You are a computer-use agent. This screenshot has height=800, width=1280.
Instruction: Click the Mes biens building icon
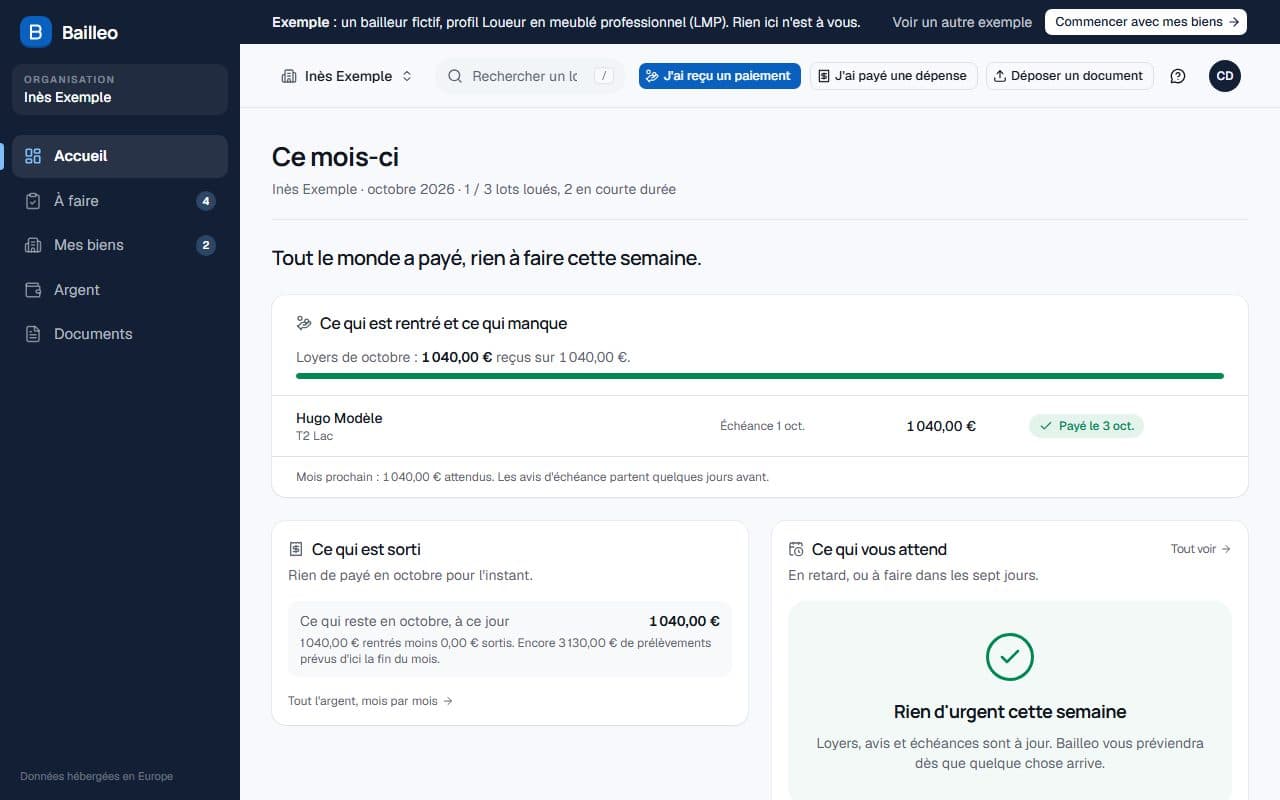(x=33, y=245)
